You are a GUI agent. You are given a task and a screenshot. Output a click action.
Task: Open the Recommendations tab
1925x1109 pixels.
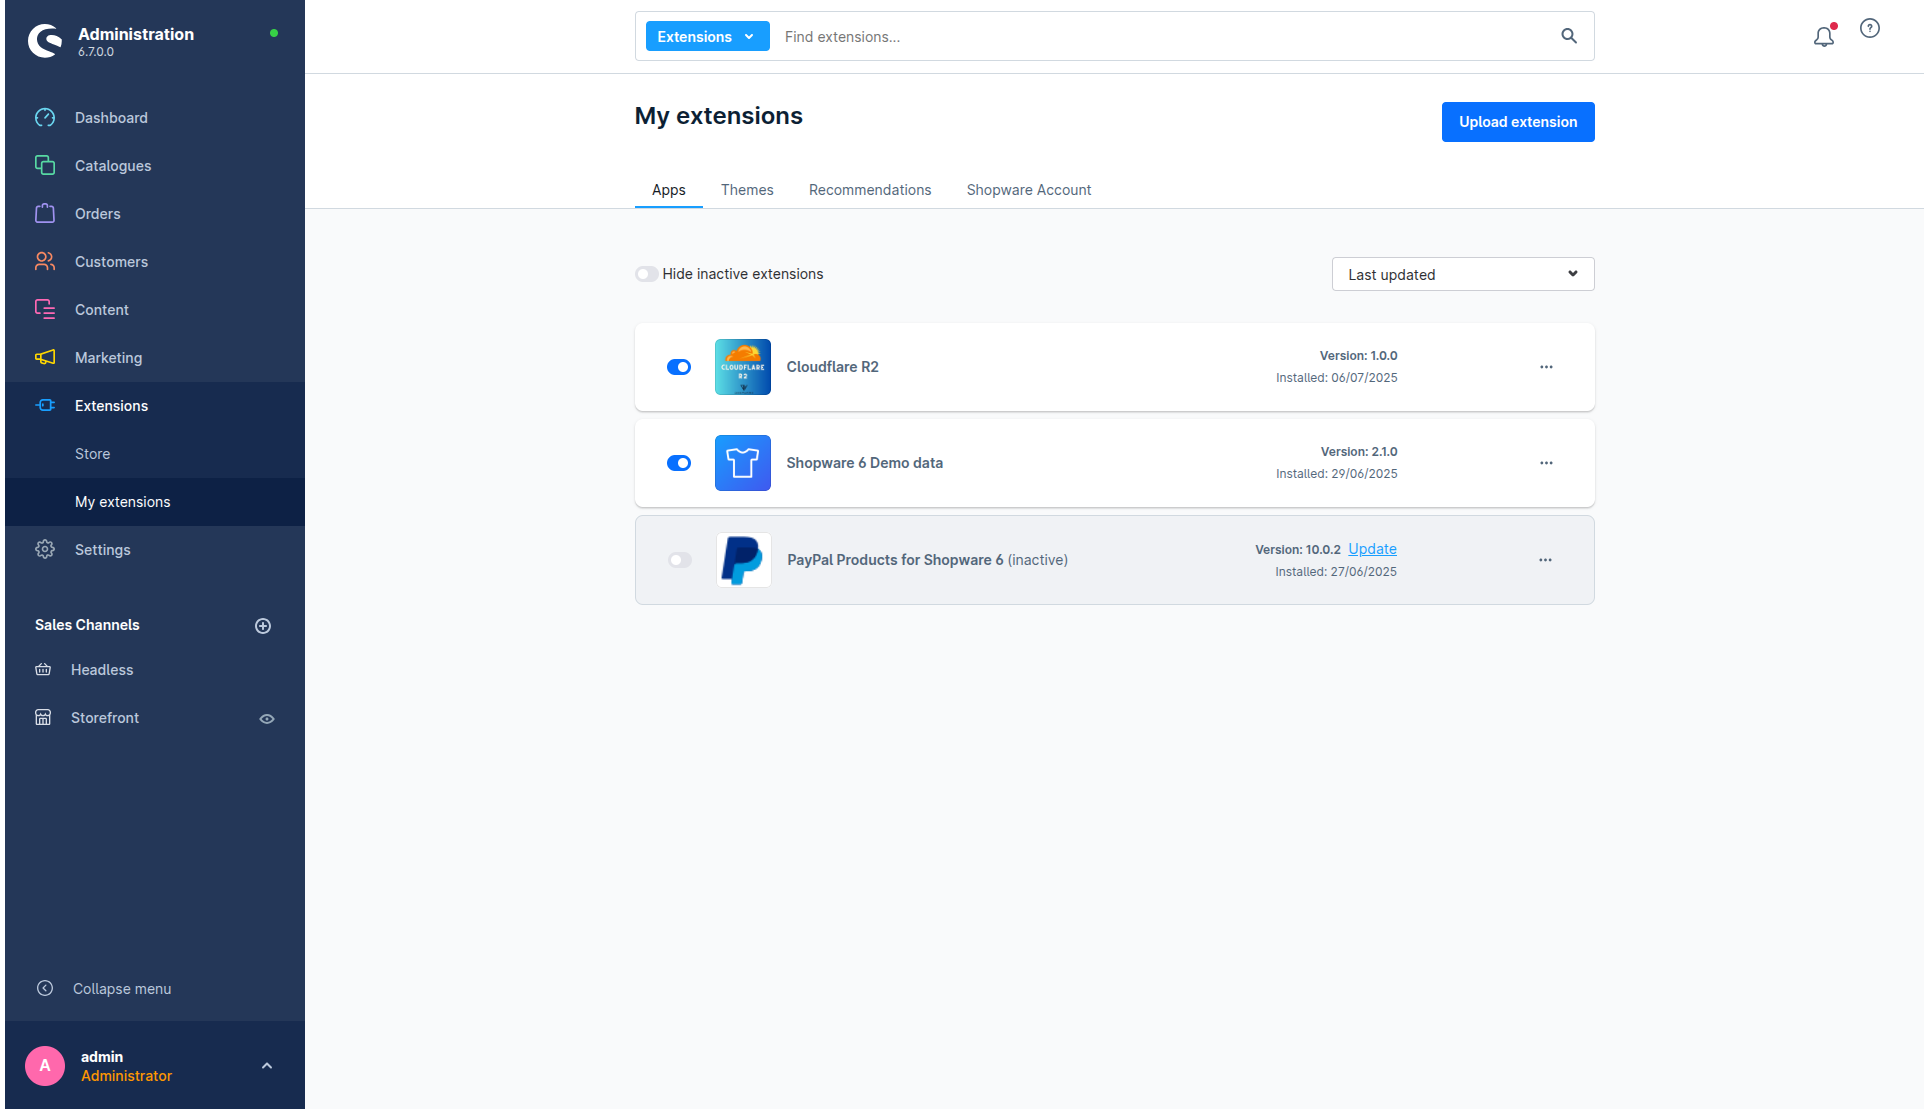(x=870, y=190)
